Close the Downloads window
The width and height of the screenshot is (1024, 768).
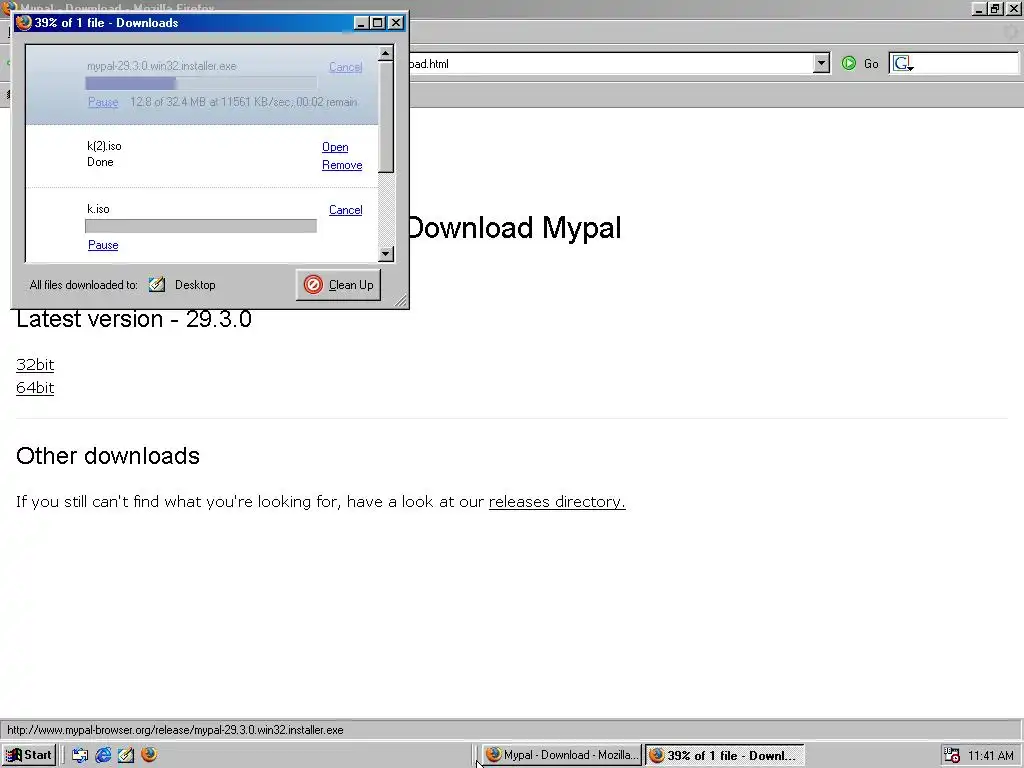tap(396, 23)
